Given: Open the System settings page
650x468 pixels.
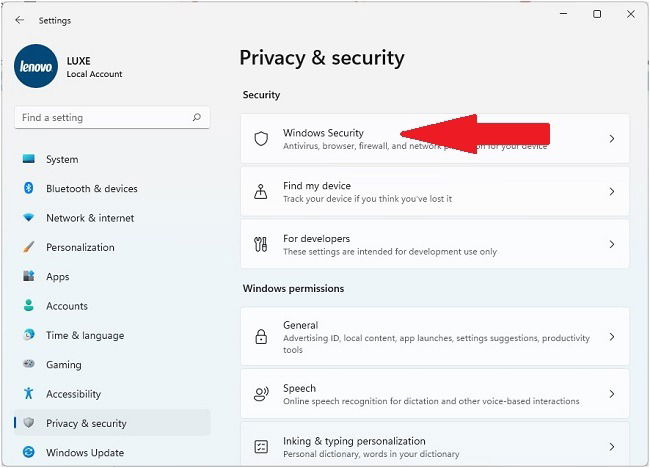Looking at the screenshot, I should coord(62,160).
